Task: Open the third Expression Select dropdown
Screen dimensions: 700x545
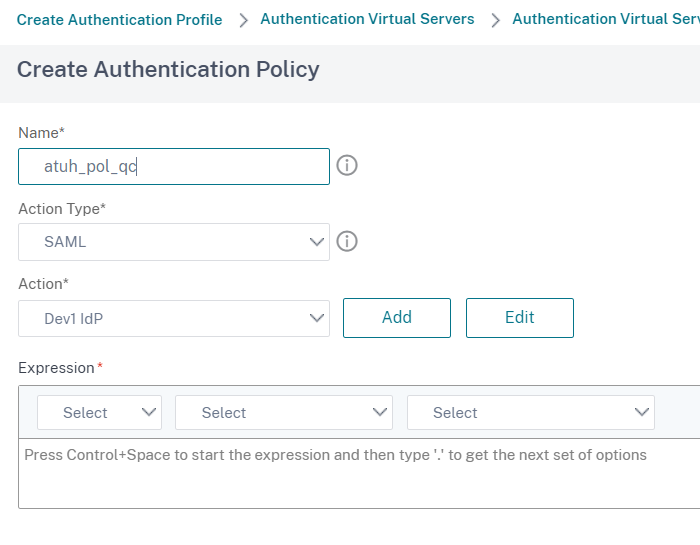Action: (x=530, y=412)
